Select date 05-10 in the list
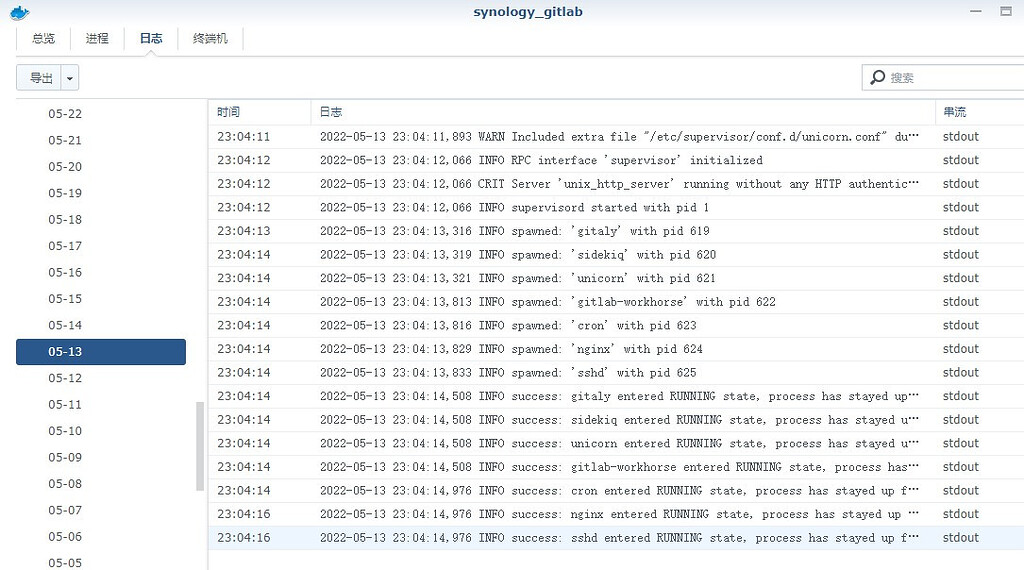 click(x=101, y=431)
